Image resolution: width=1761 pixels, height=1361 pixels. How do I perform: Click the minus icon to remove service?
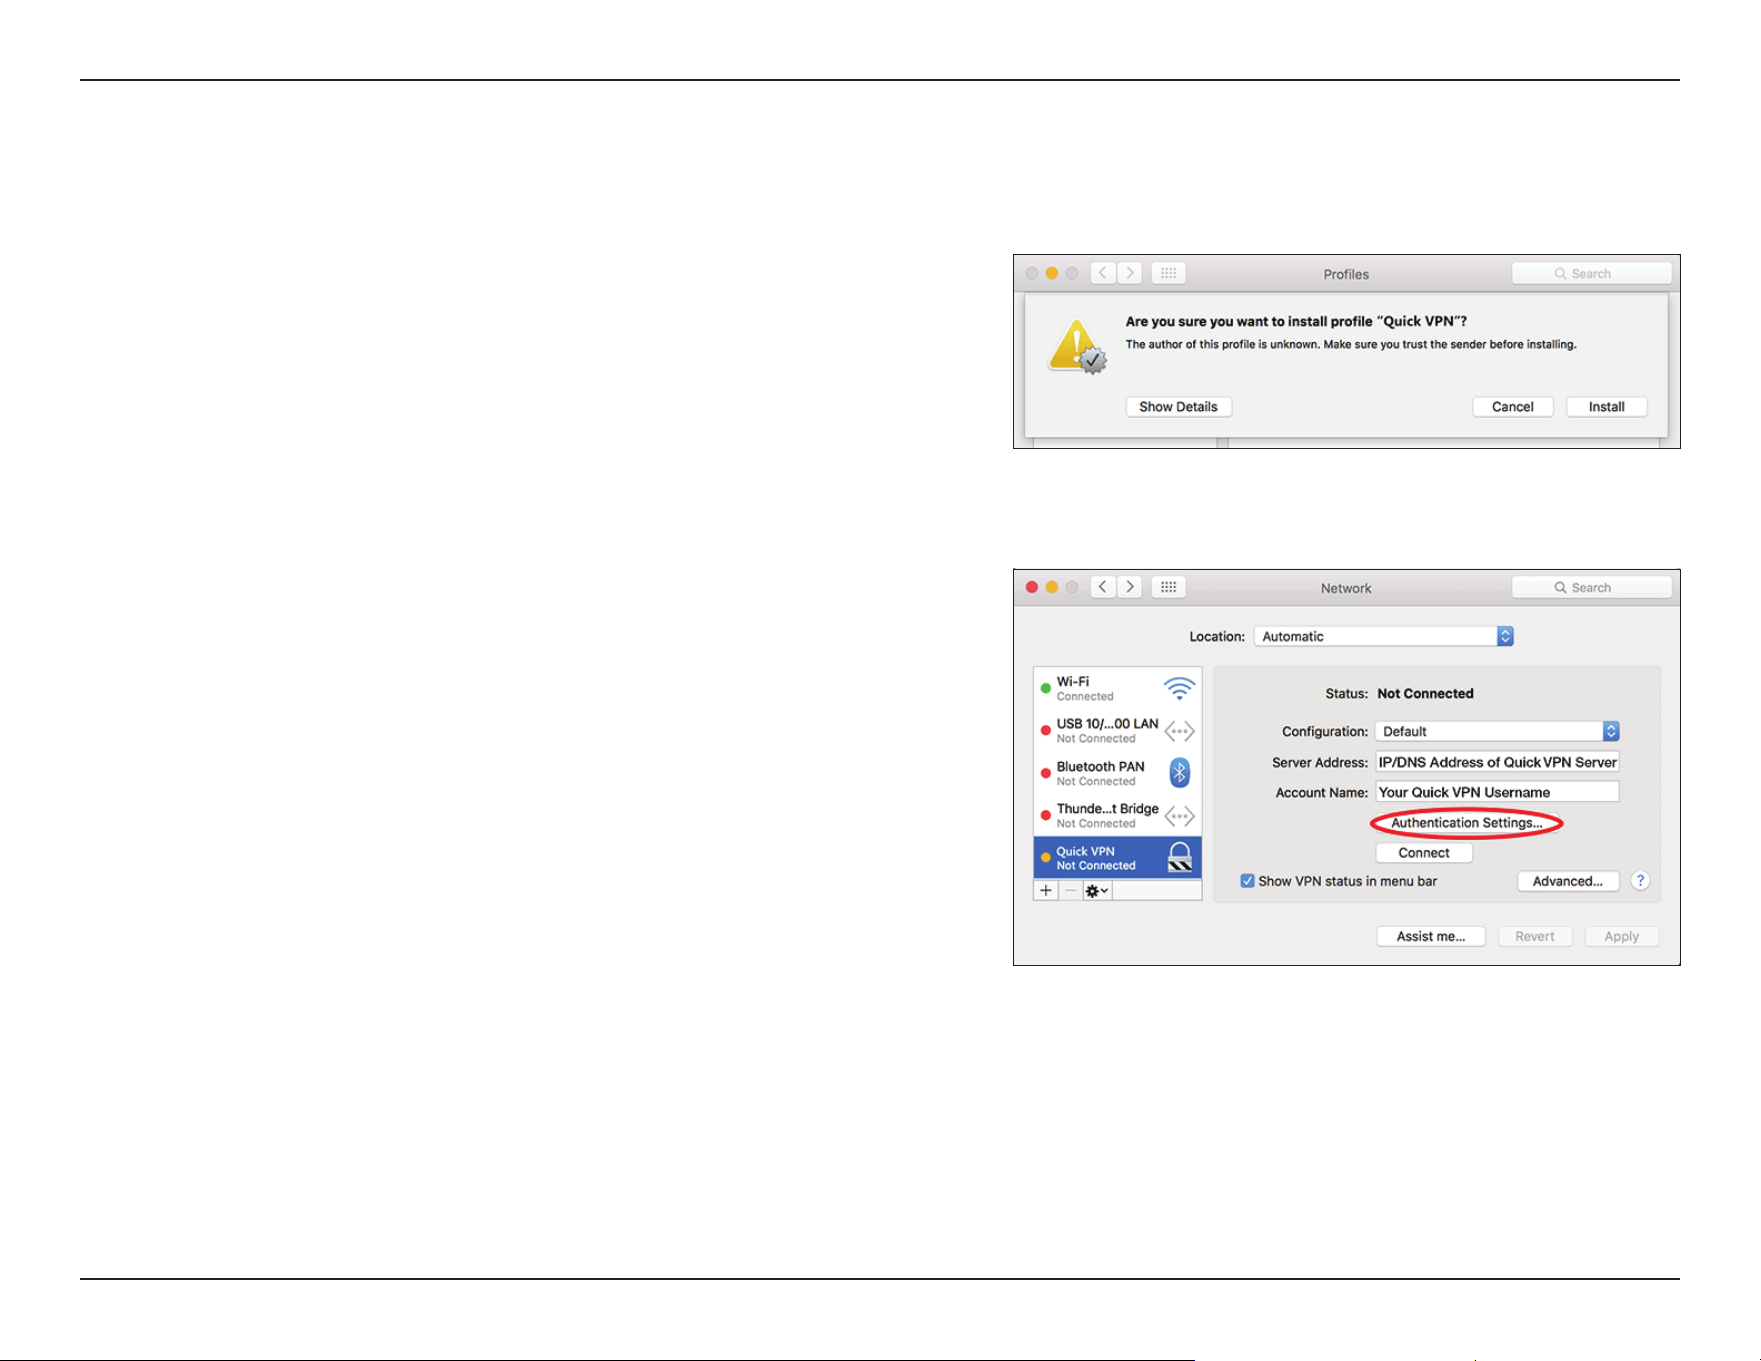(x=1071, y=890)
